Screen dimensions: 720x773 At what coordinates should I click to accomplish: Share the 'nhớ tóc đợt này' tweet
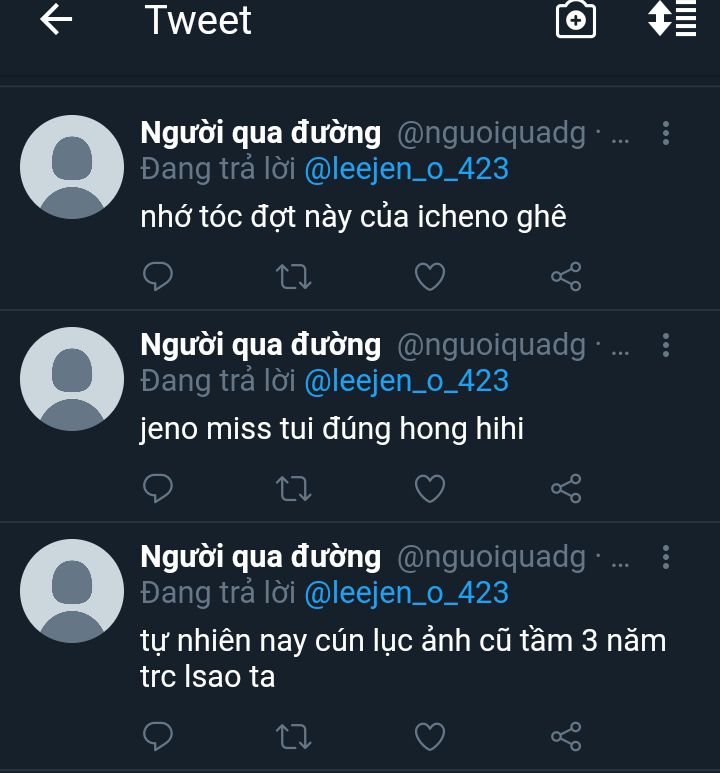click(x=566, y=276)
